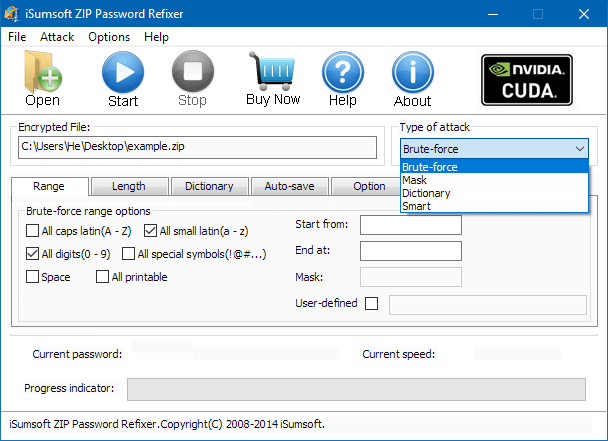Switch to the Length tab
The width and height of the screenshot is (608, 441).
point(129,186)
